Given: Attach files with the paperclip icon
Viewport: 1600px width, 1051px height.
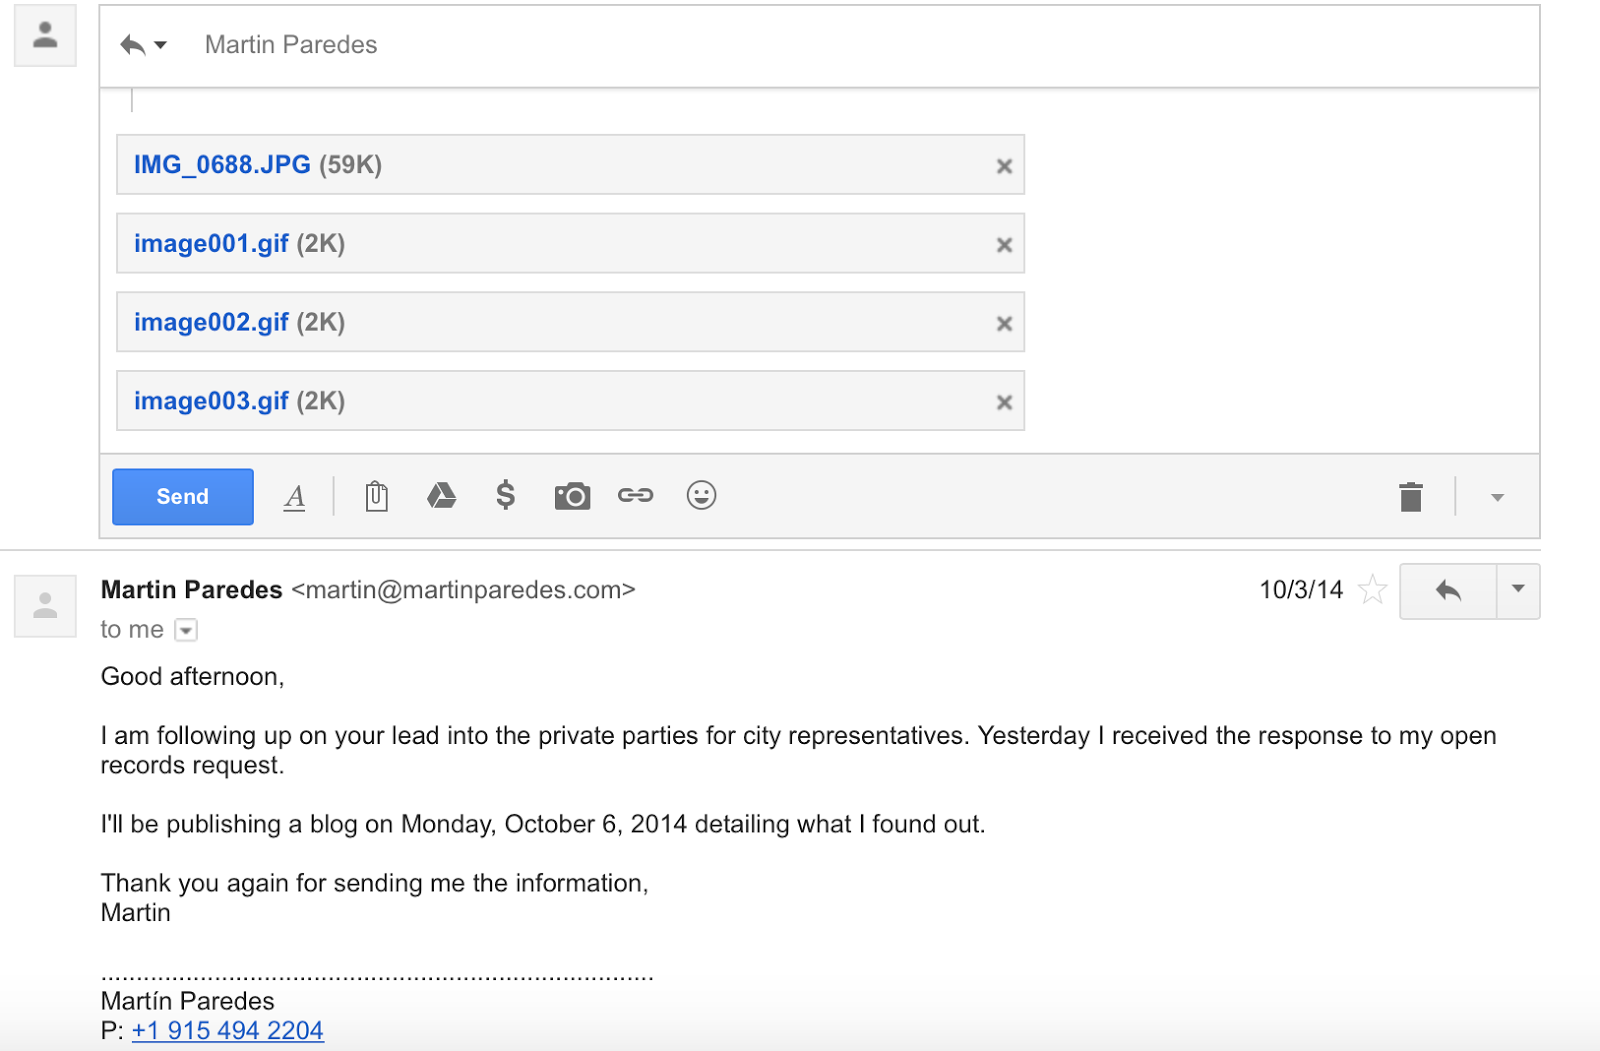Looking at the screenshot, I should coord(376,496).
